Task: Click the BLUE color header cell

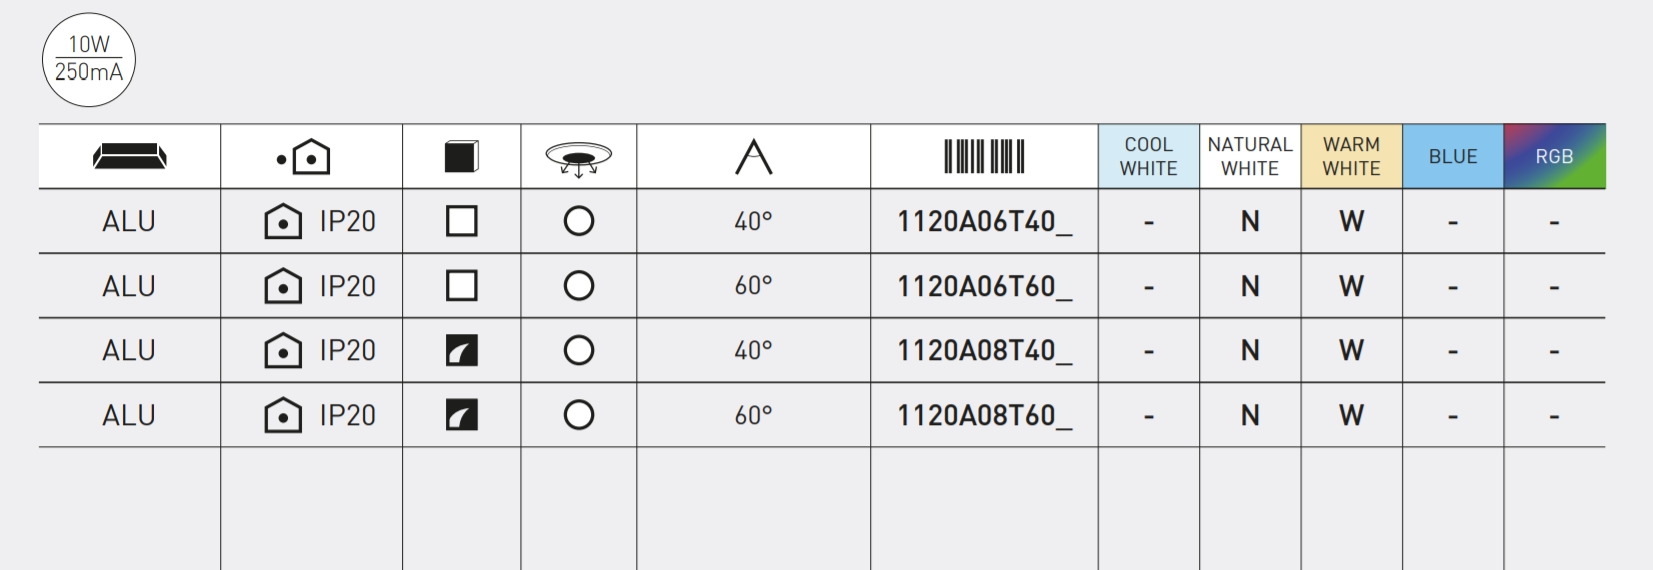Action: click(1453, 157)
